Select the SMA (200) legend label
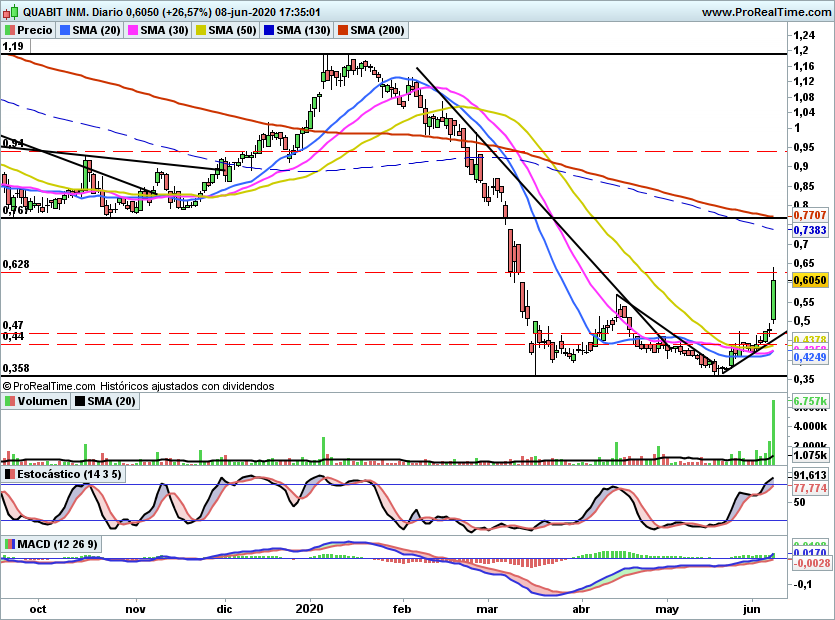The image size is (835, 620). point(377,30)
